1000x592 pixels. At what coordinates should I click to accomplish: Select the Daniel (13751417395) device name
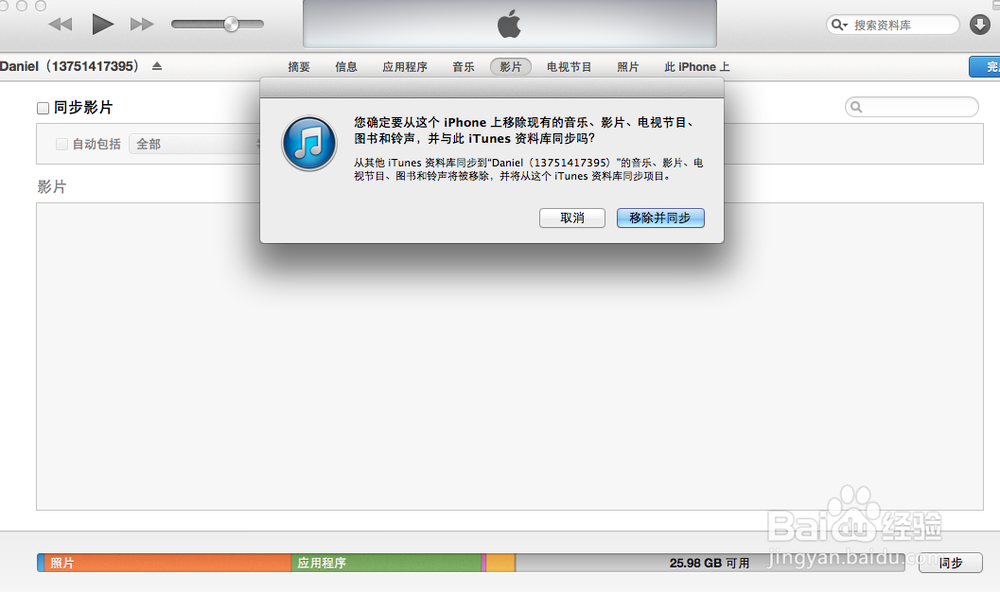(x=69, y=66)
